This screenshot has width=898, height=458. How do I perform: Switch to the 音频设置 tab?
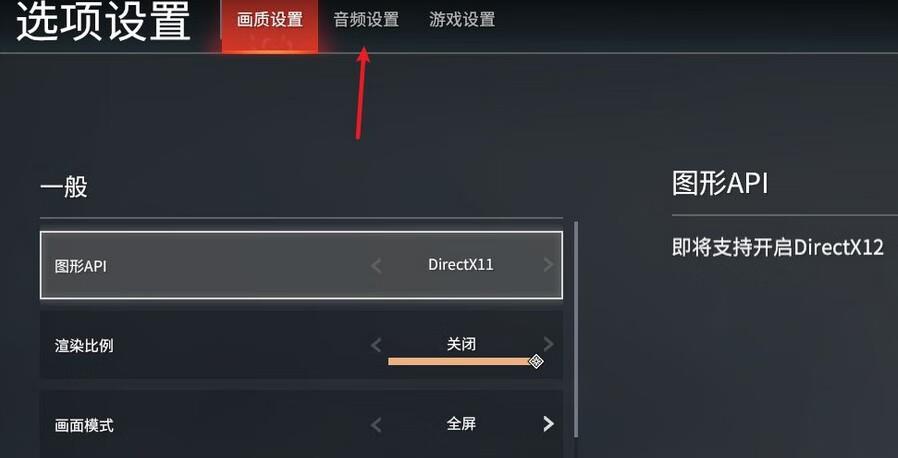(x=366, y=20)
